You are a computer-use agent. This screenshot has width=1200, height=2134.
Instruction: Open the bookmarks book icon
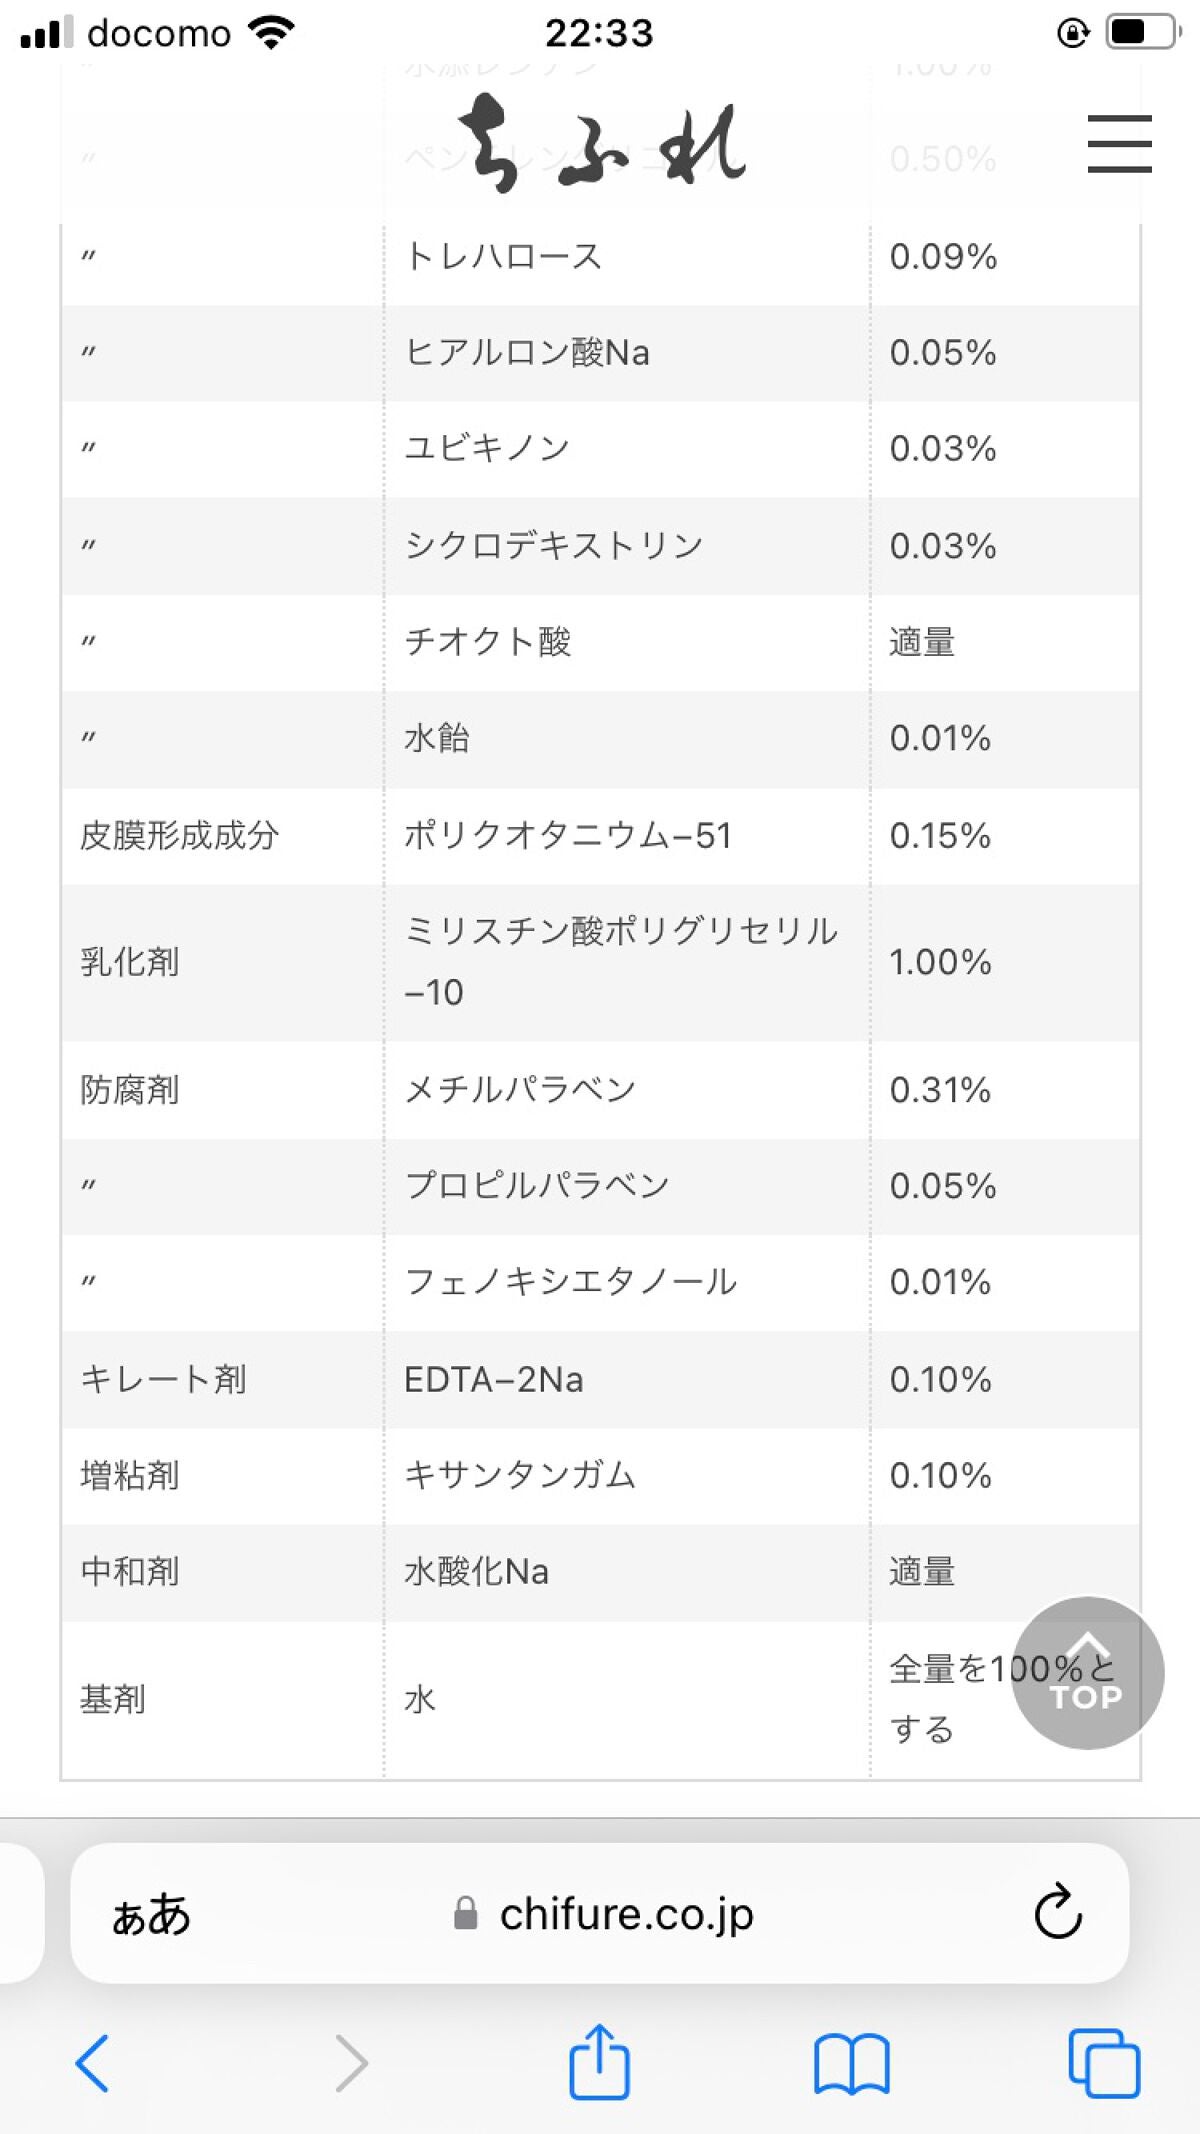coord(851,2062)
